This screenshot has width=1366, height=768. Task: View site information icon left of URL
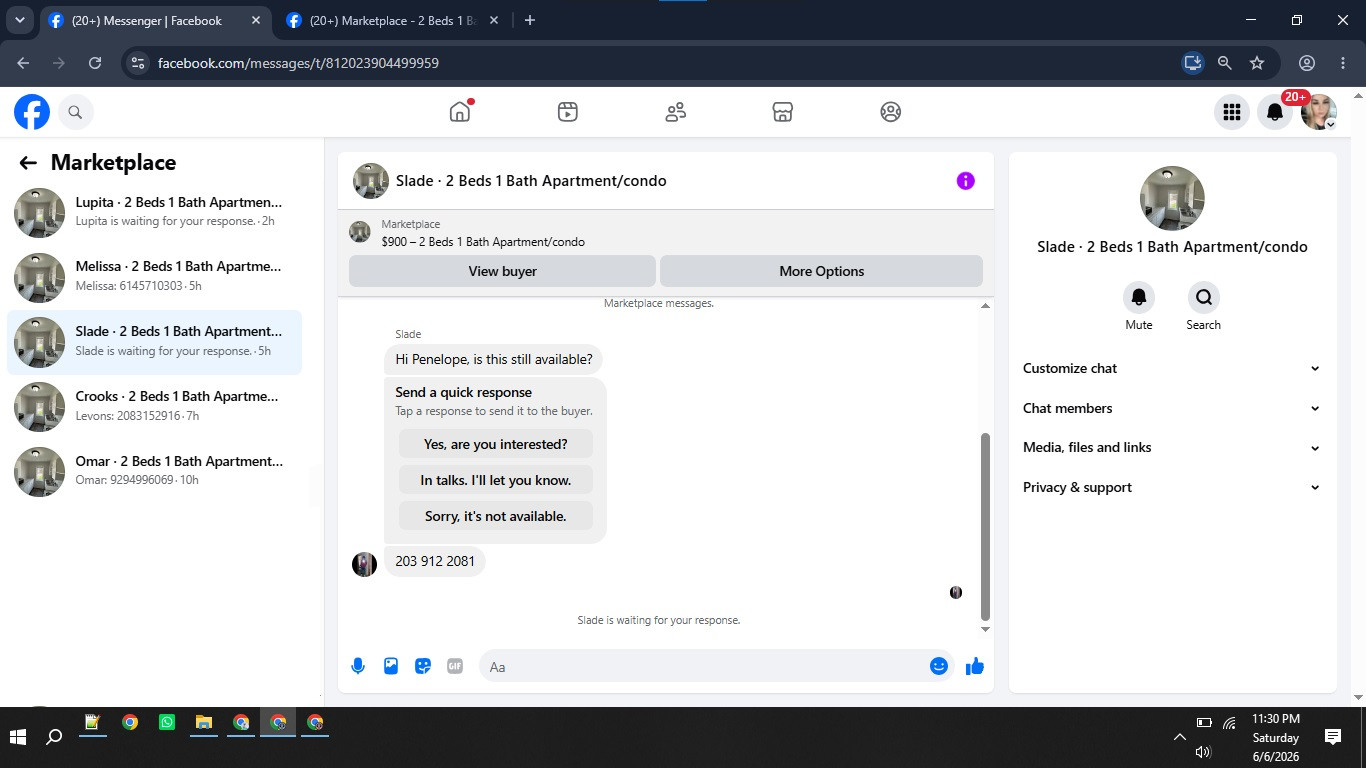coord(138,63)
